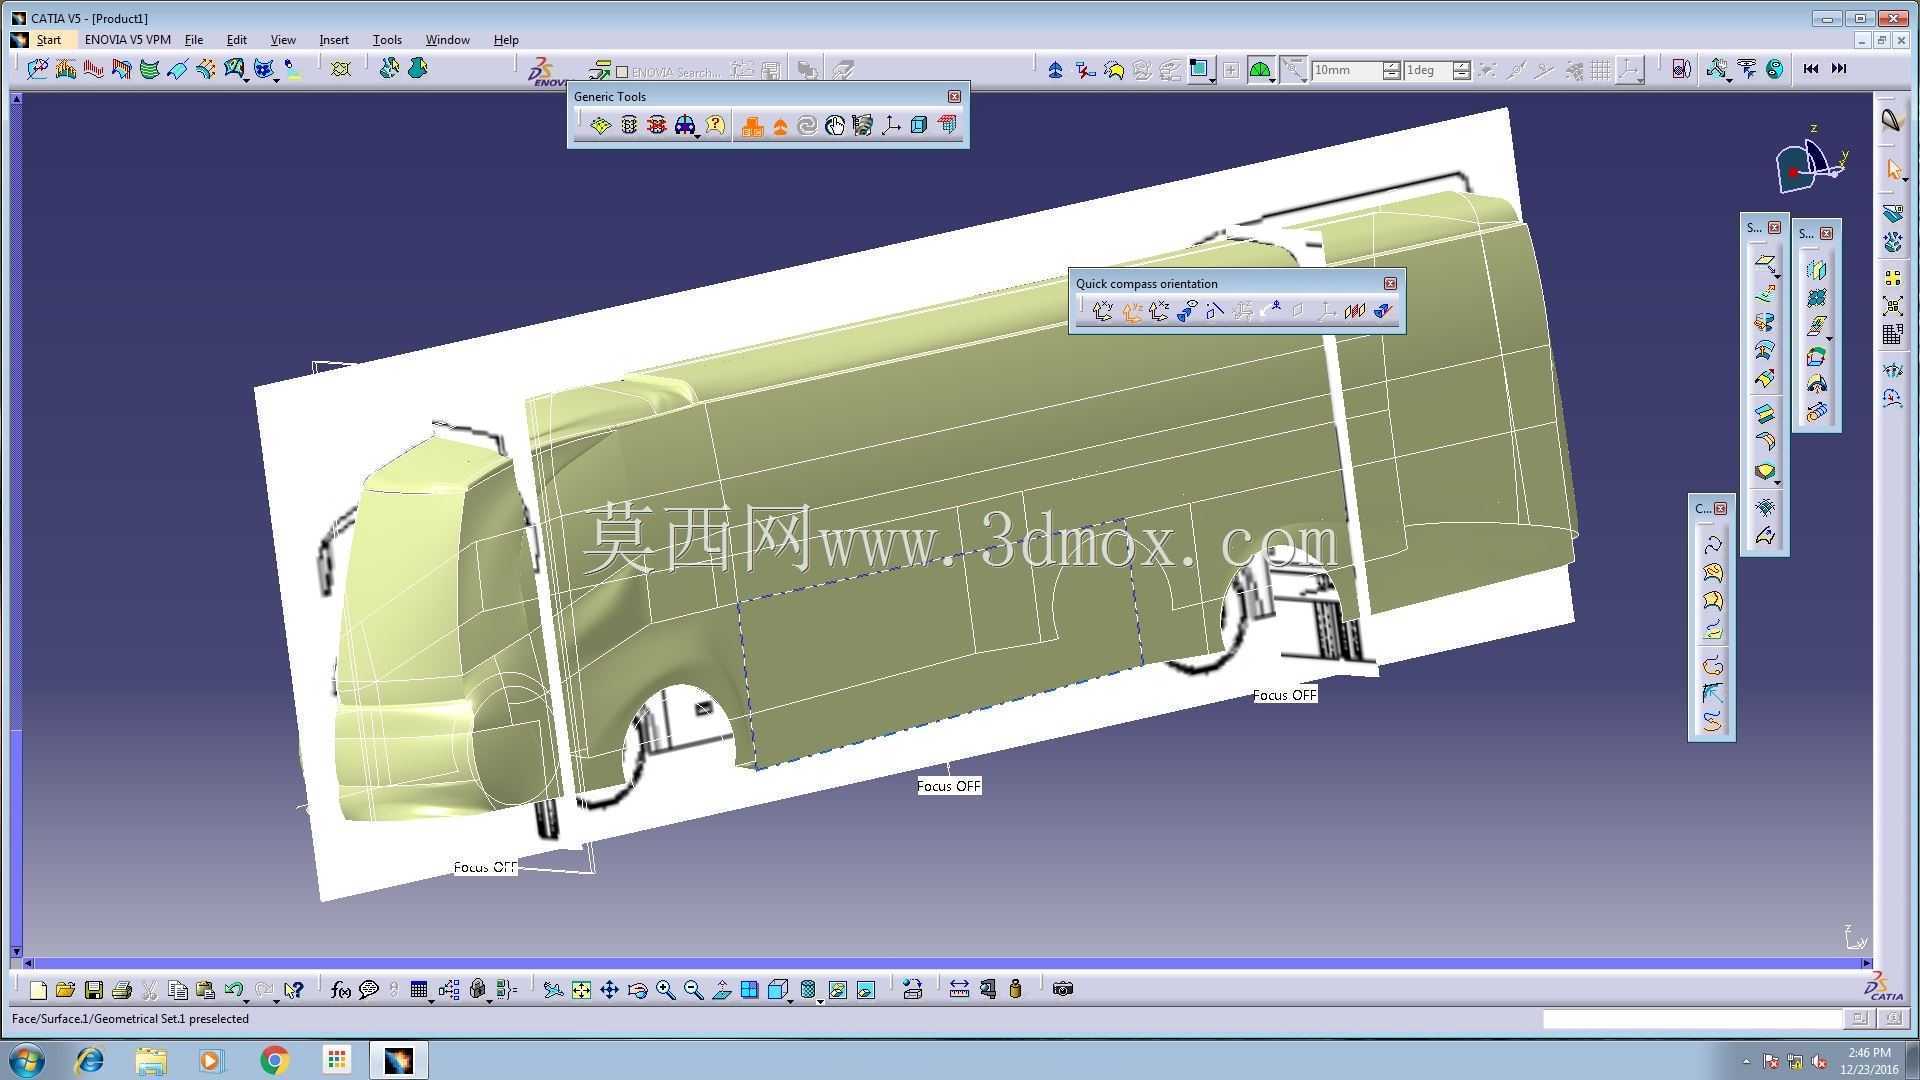Click the blue cube icon in Generic Tools
Screen dimensions: 1920x1080
coord(919,125)
